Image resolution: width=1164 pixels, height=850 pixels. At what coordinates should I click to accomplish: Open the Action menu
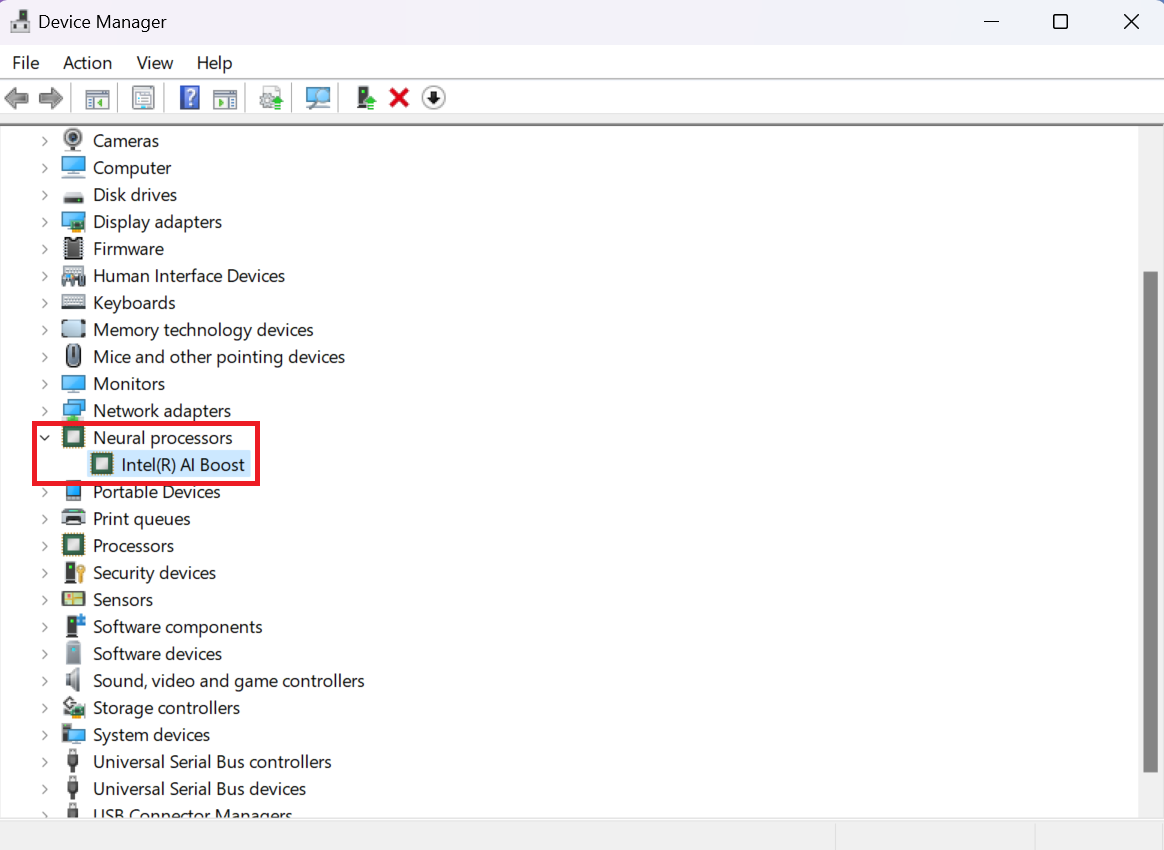pyautogui.click(x=87, y=63)
